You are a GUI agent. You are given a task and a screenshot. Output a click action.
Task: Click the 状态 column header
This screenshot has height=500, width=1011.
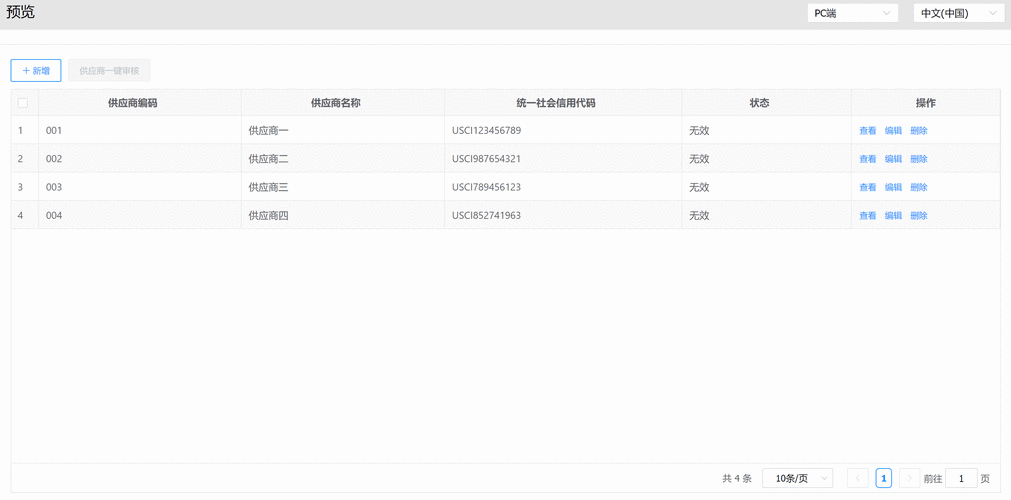(759, 103)
